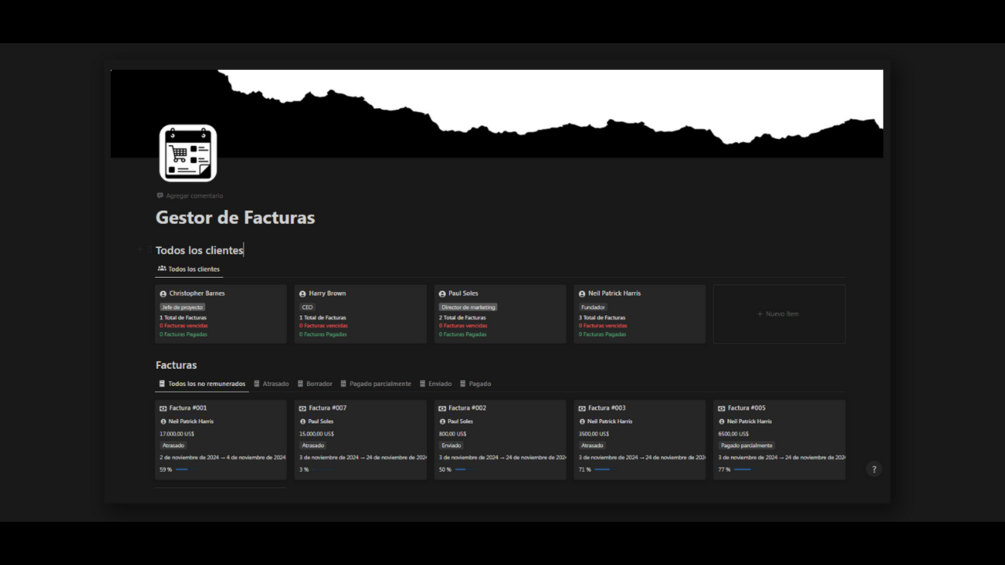This screenshot has height=565, width=1005.
Task: Click the 59 % progress bar on Factura #001
Action: pyautogui.click(x=186, y=470)
